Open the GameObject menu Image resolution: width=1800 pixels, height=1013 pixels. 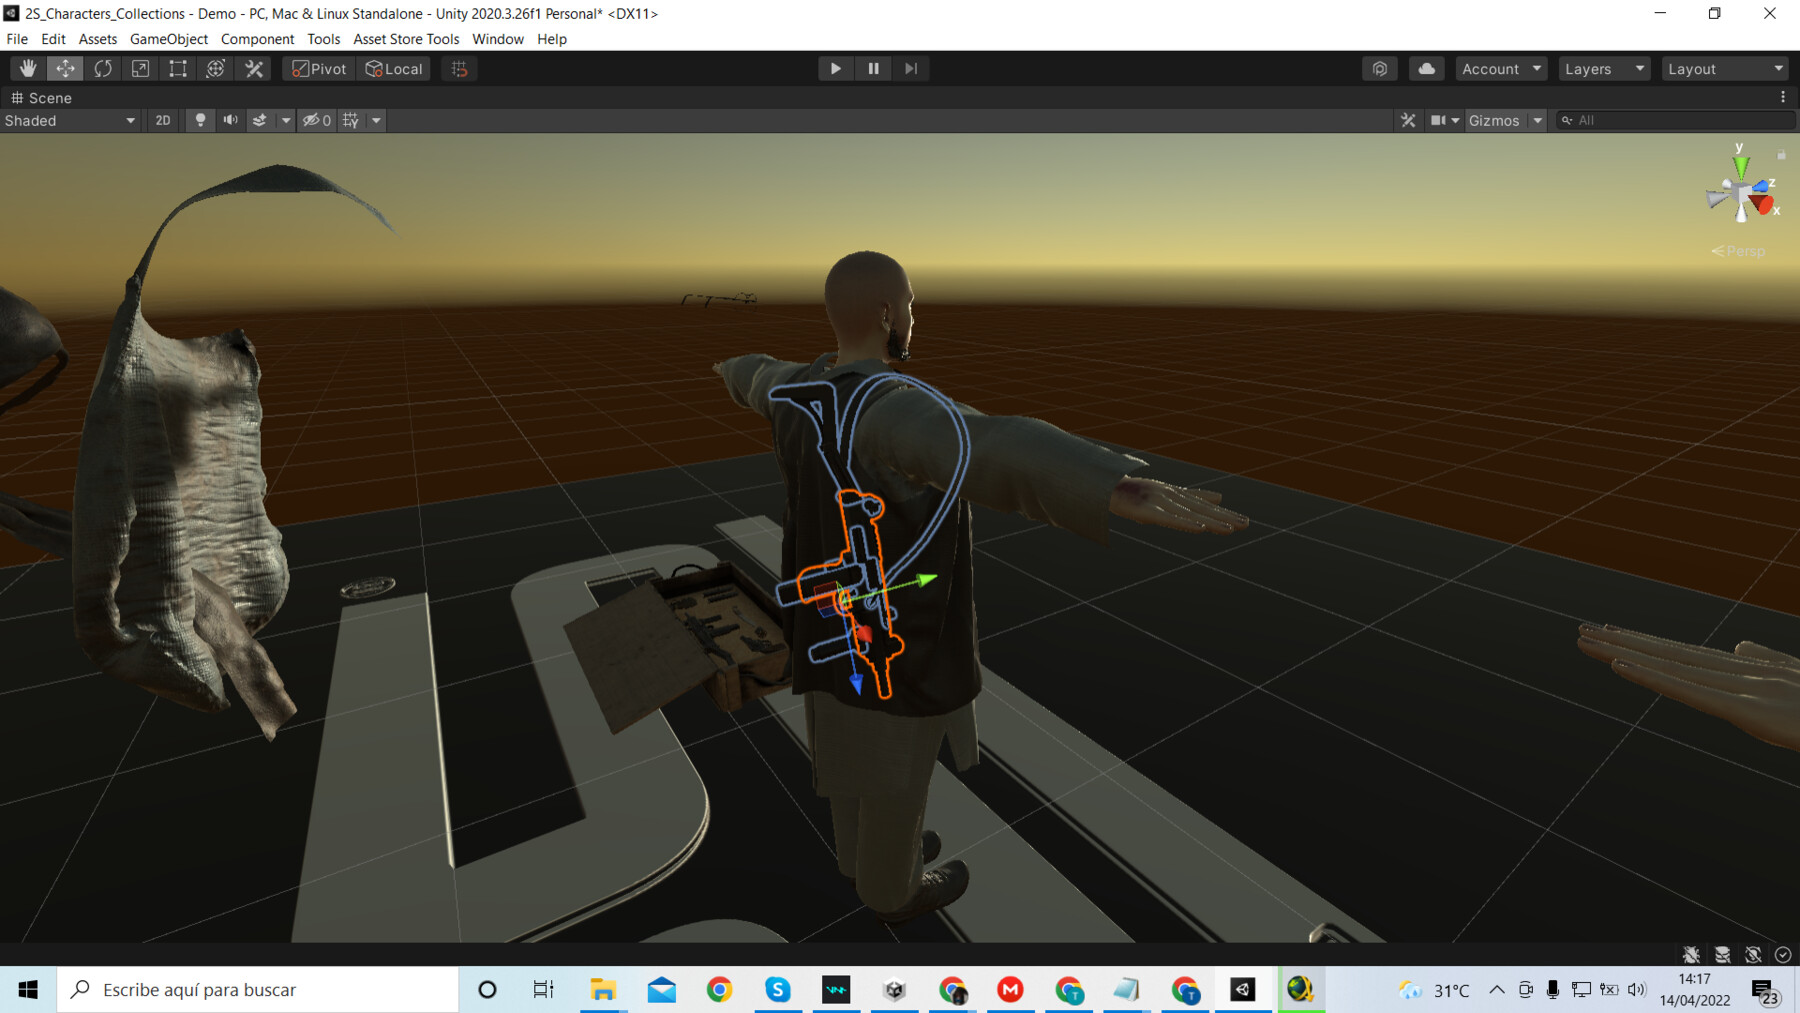169,39
